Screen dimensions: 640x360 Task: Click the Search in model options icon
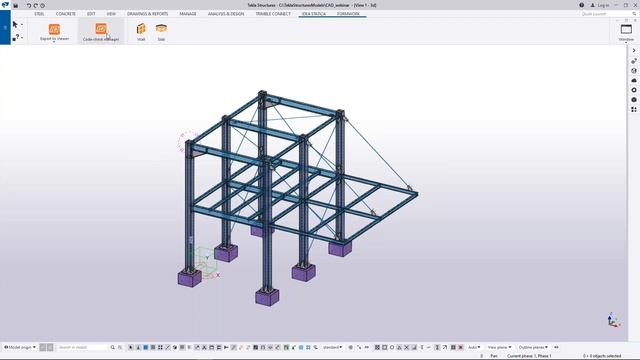(x=120, y=347)
